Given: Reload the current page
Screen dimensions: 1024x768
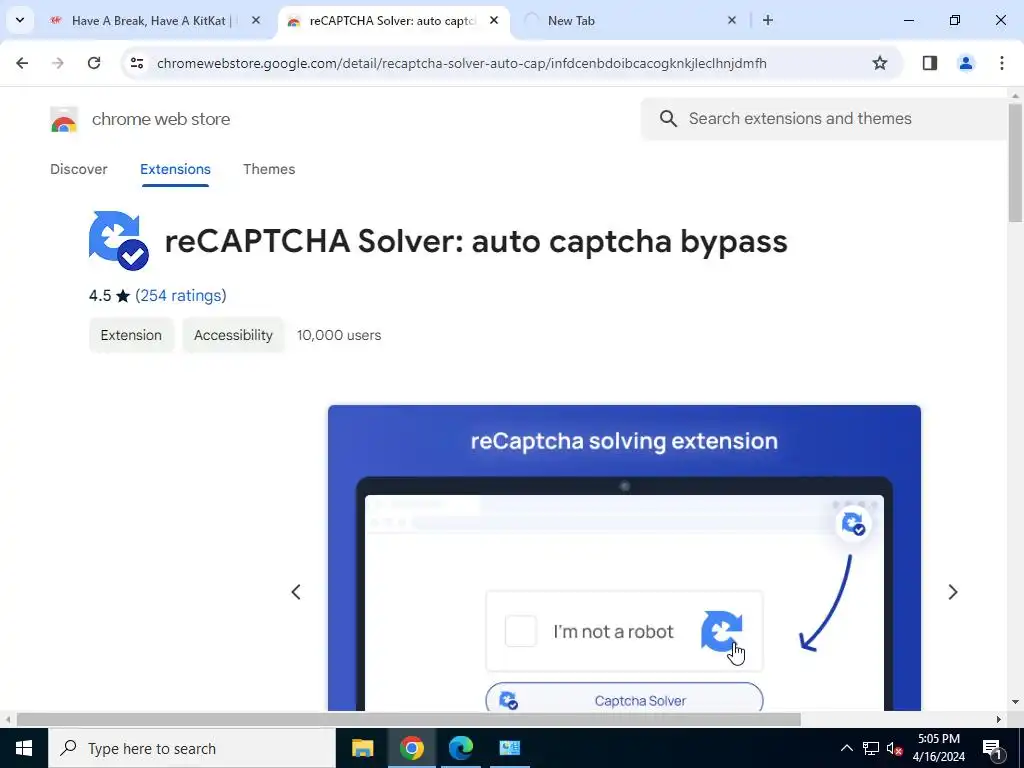Looking at the screenshot, I should (x=94, y=63).
